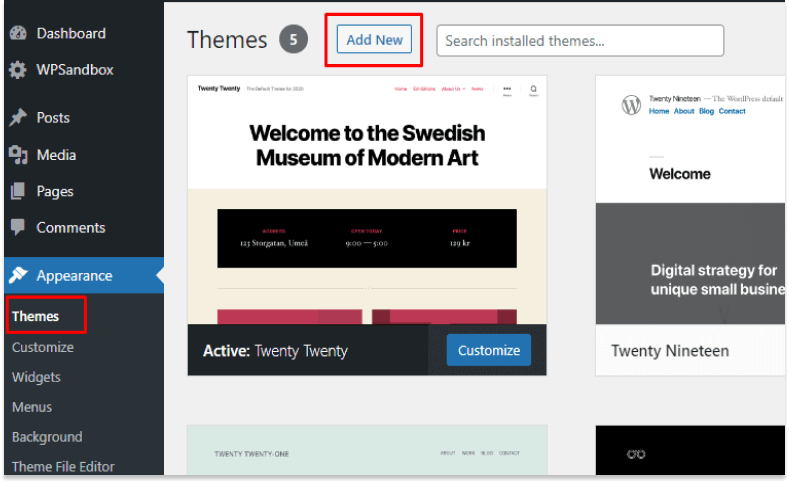Click the Media icon in sidebar
The height and width of the screenshot is (483, 789).
click(x=18, y=154)
